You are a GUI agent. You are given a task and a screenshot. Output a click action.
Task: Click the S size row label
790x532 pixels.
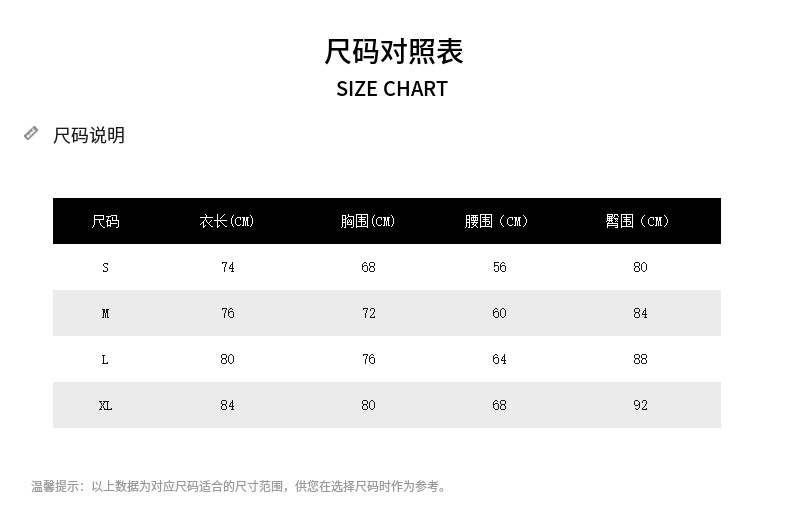[x=105, y=267]
